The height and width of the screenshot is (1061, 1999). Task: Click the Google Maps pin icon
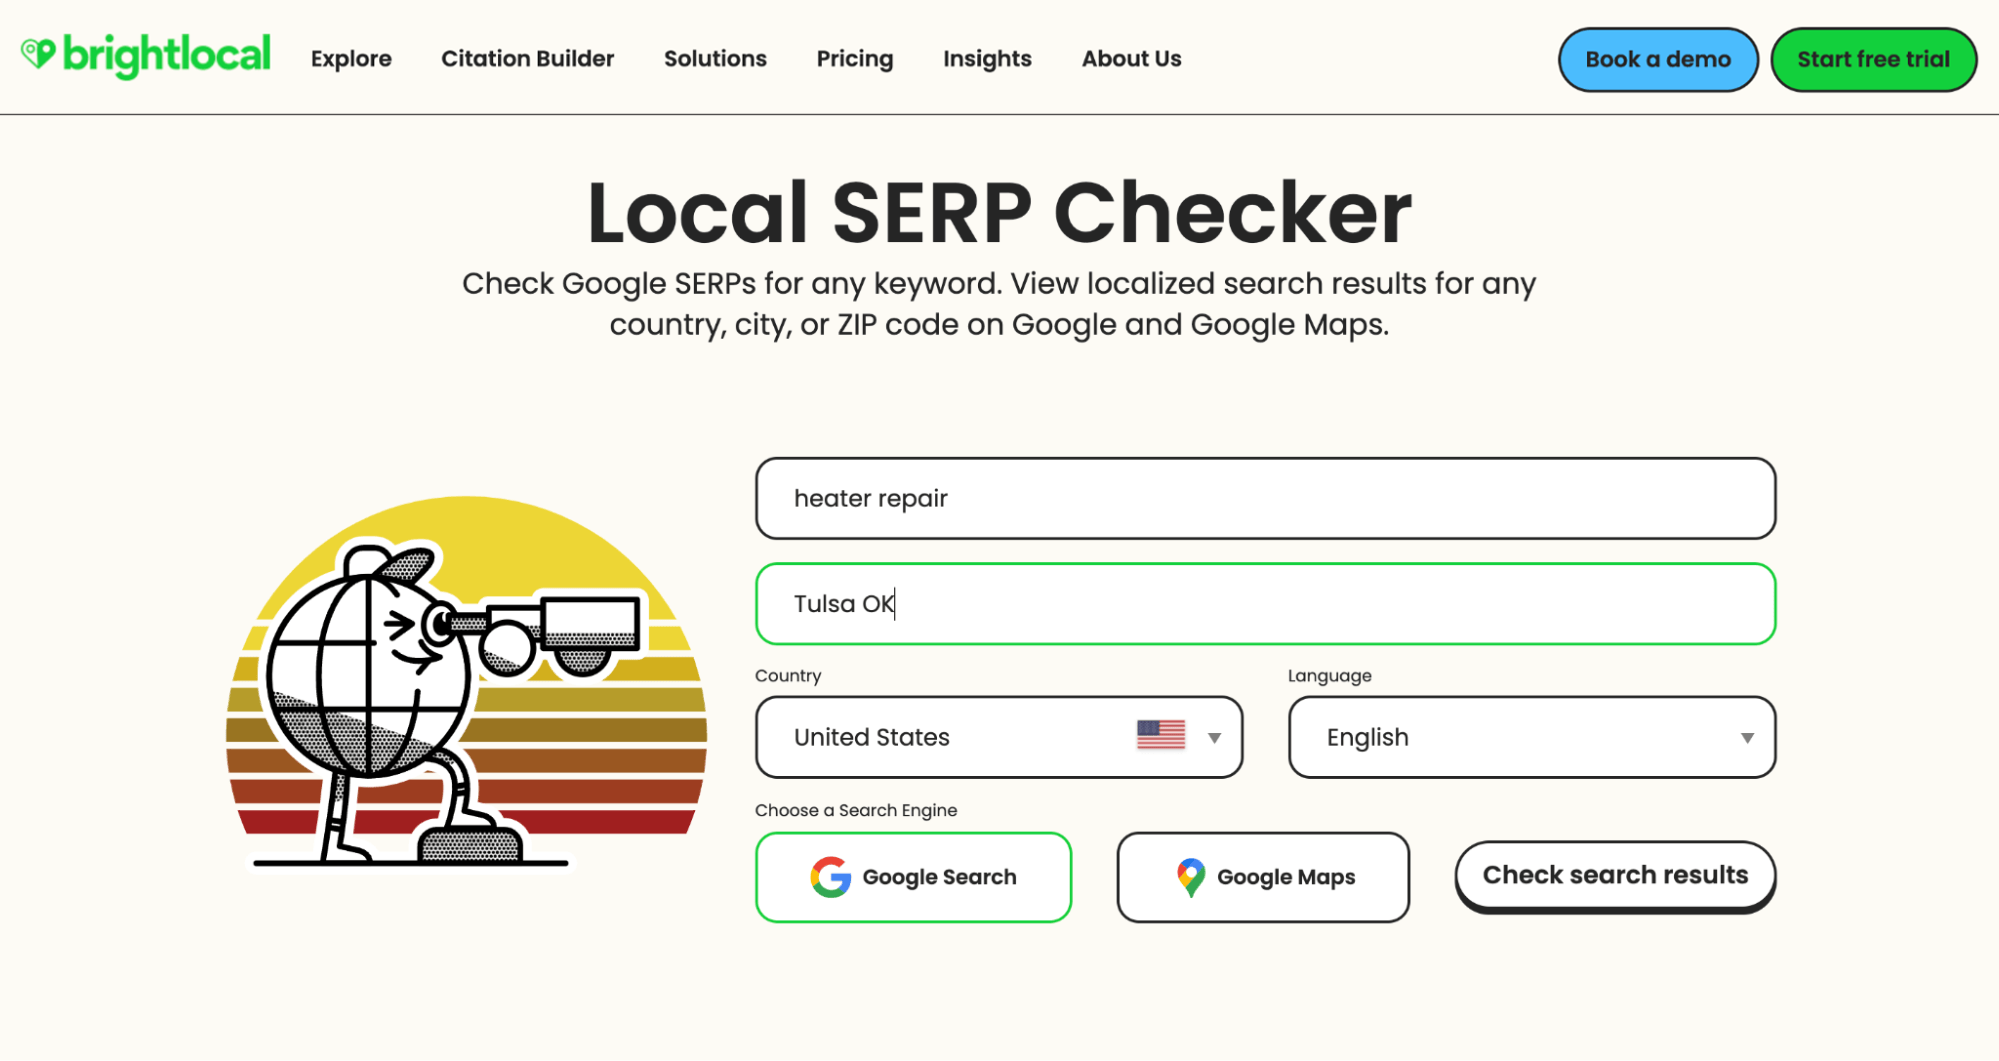[1190, 877]
